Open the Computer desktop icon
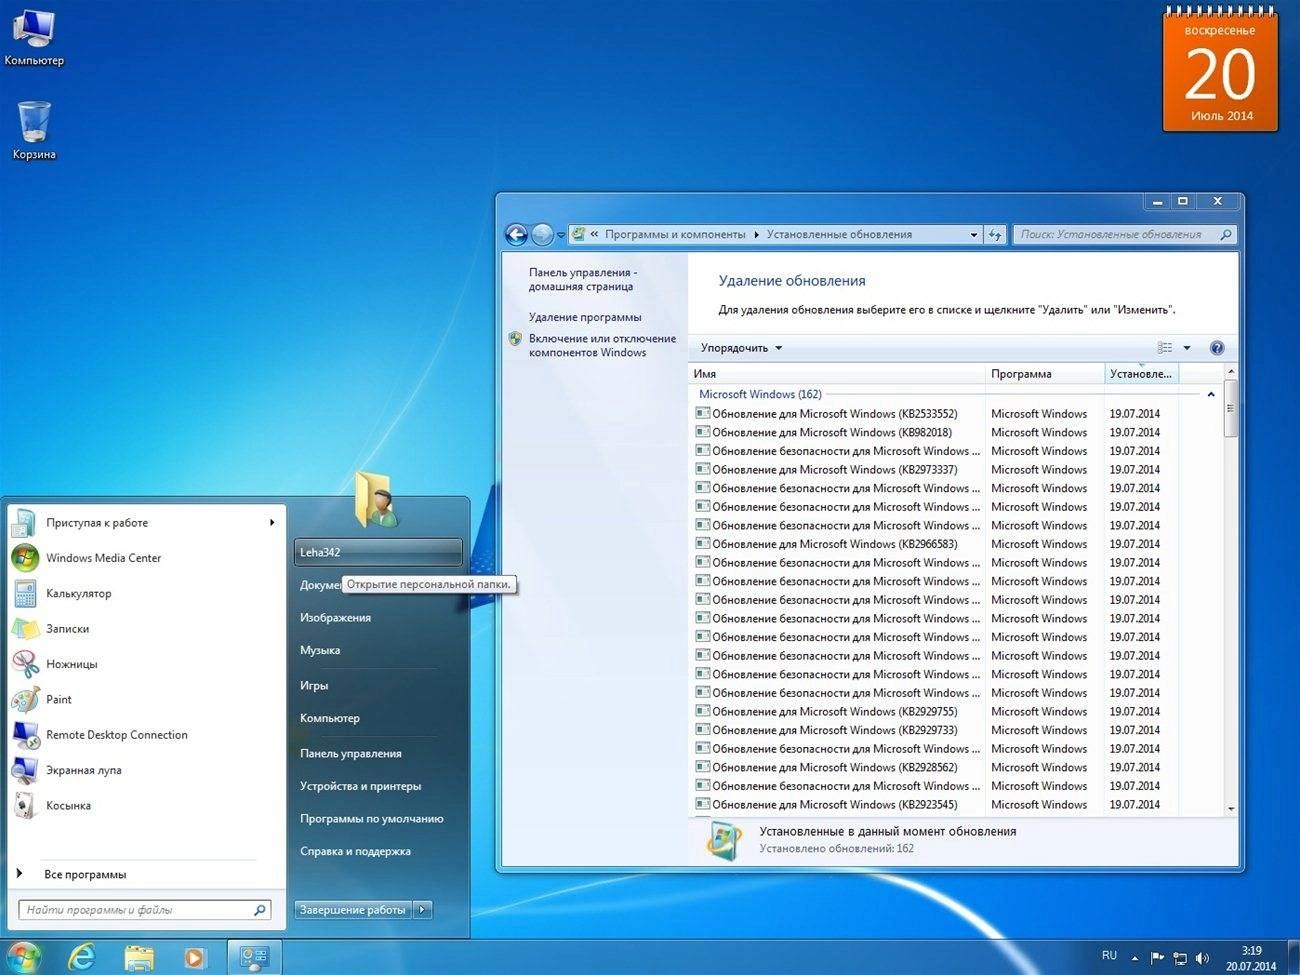 tap(33, 38)
